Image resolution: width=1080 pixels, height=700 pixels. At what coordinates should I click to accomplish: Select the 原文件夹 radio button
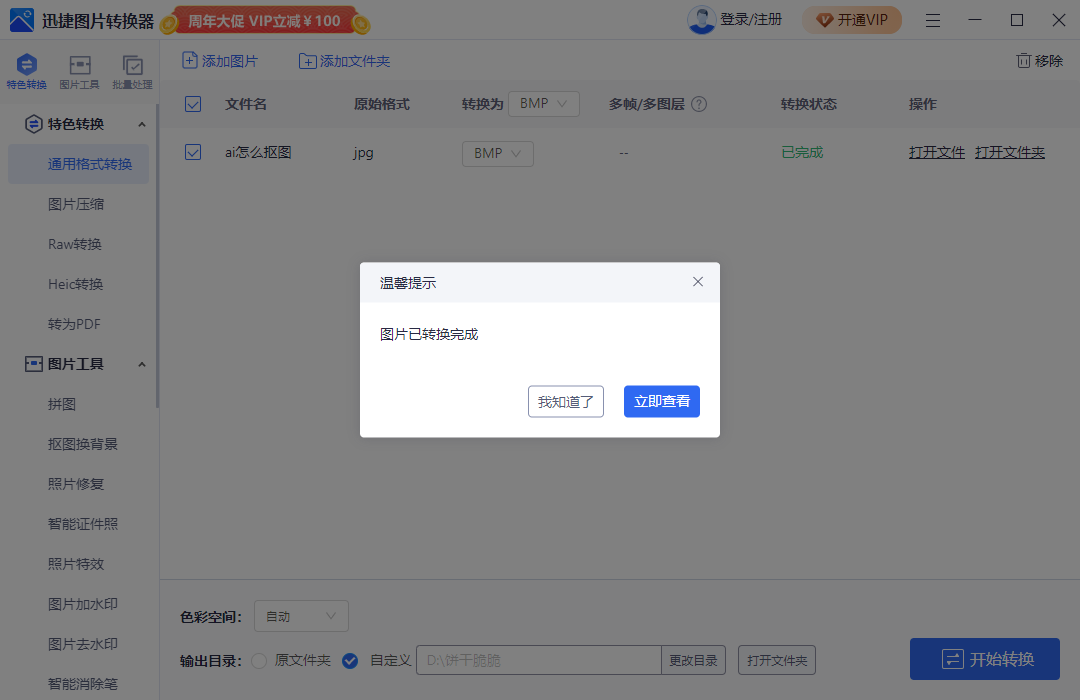coord(259,661)
